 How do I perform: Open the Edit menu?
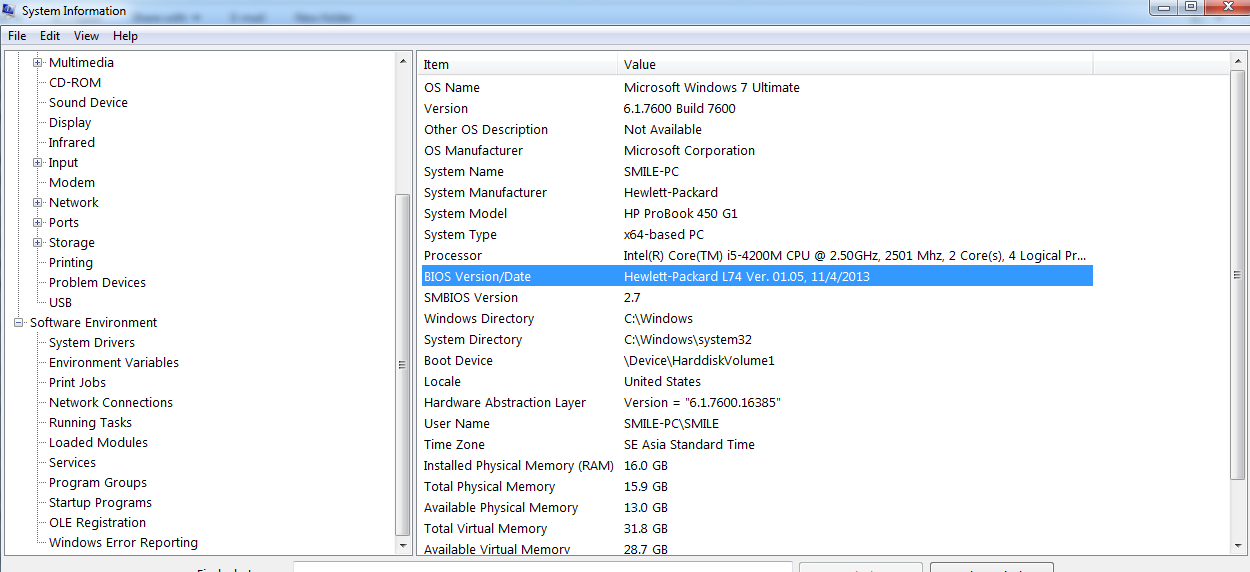point(50,36)
